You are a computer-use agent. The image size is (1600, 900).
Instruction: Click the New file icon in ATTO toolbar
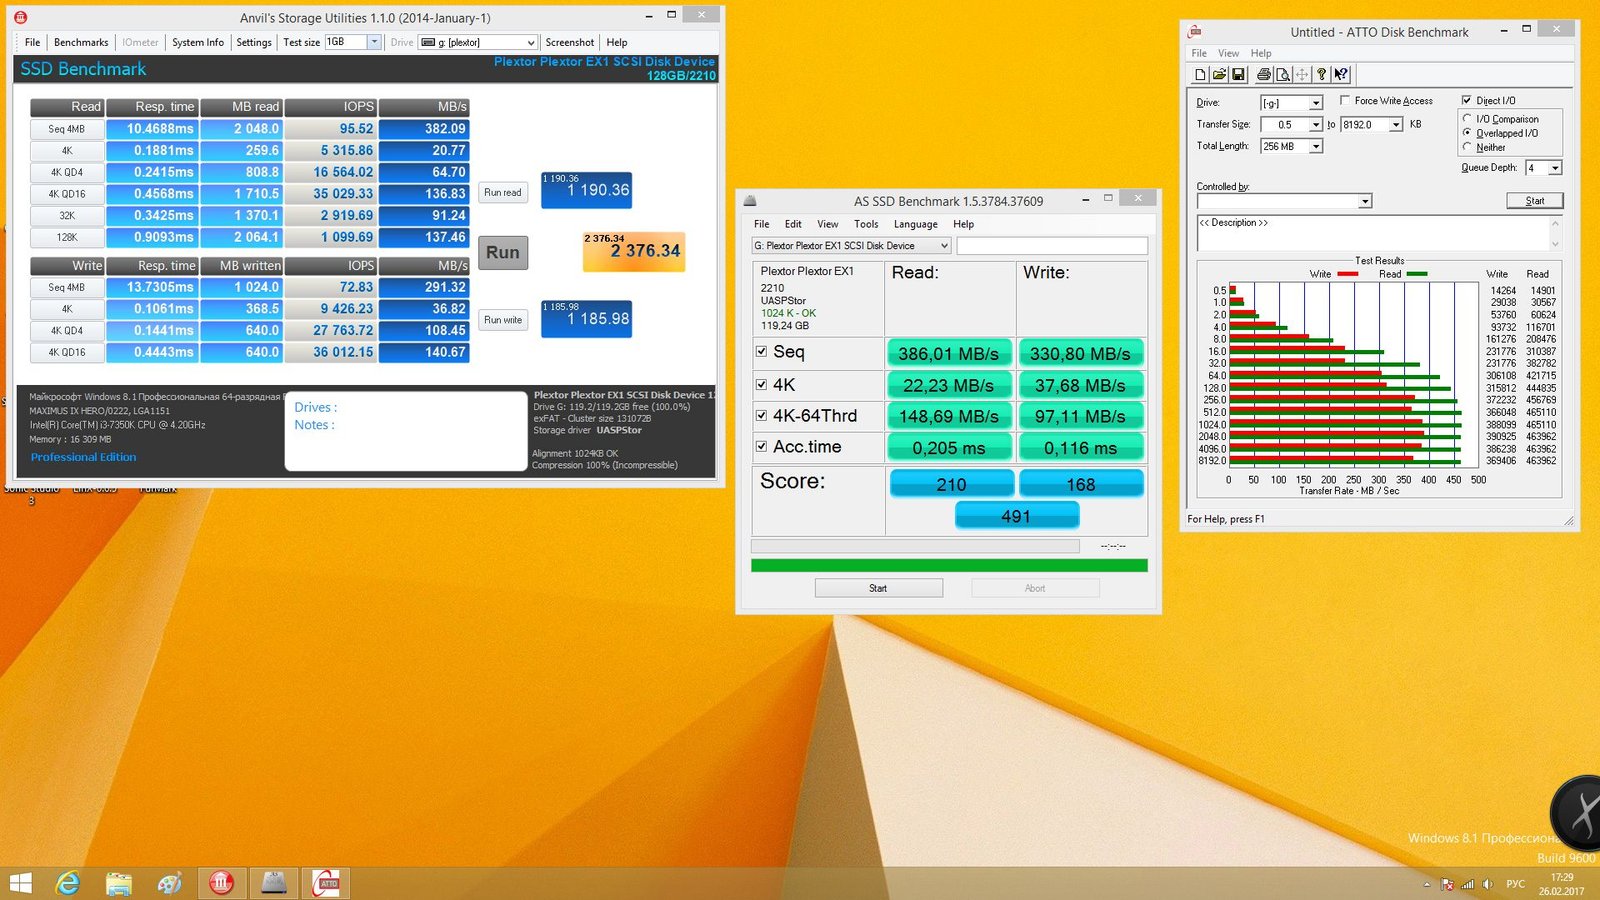(1200, 74)
